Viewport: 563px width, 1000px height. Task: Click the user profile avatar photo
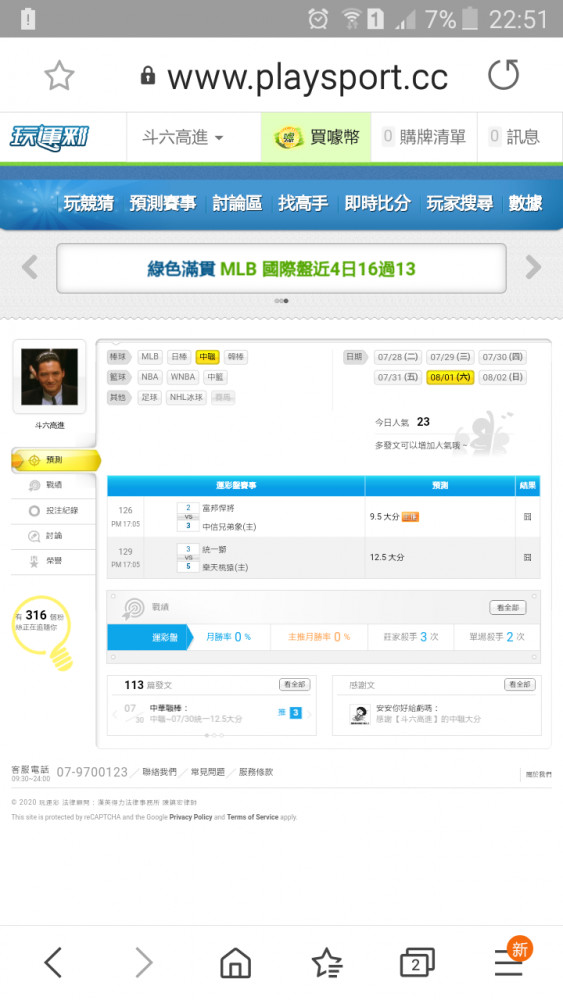(50, 376)
